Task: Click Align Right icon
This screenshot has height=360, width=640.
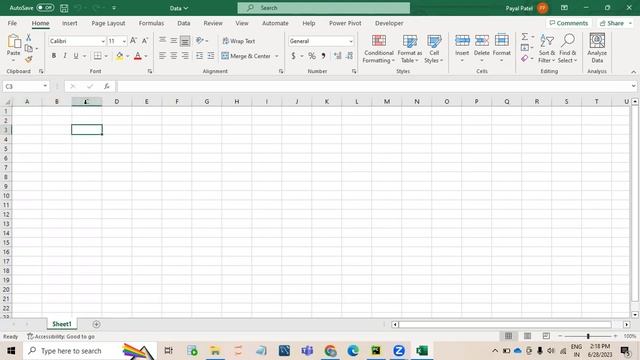Action: [185, 56]
